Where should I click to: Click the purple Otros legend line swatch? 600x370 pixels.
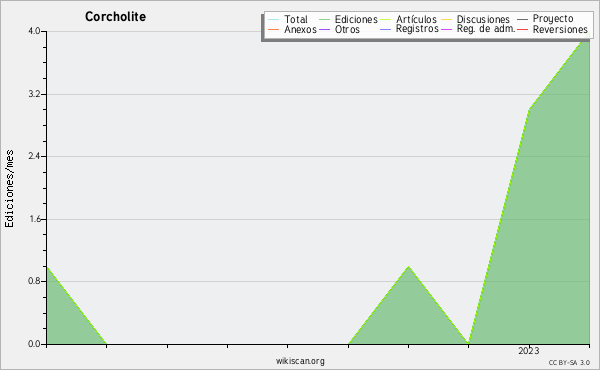click(324, 29)
